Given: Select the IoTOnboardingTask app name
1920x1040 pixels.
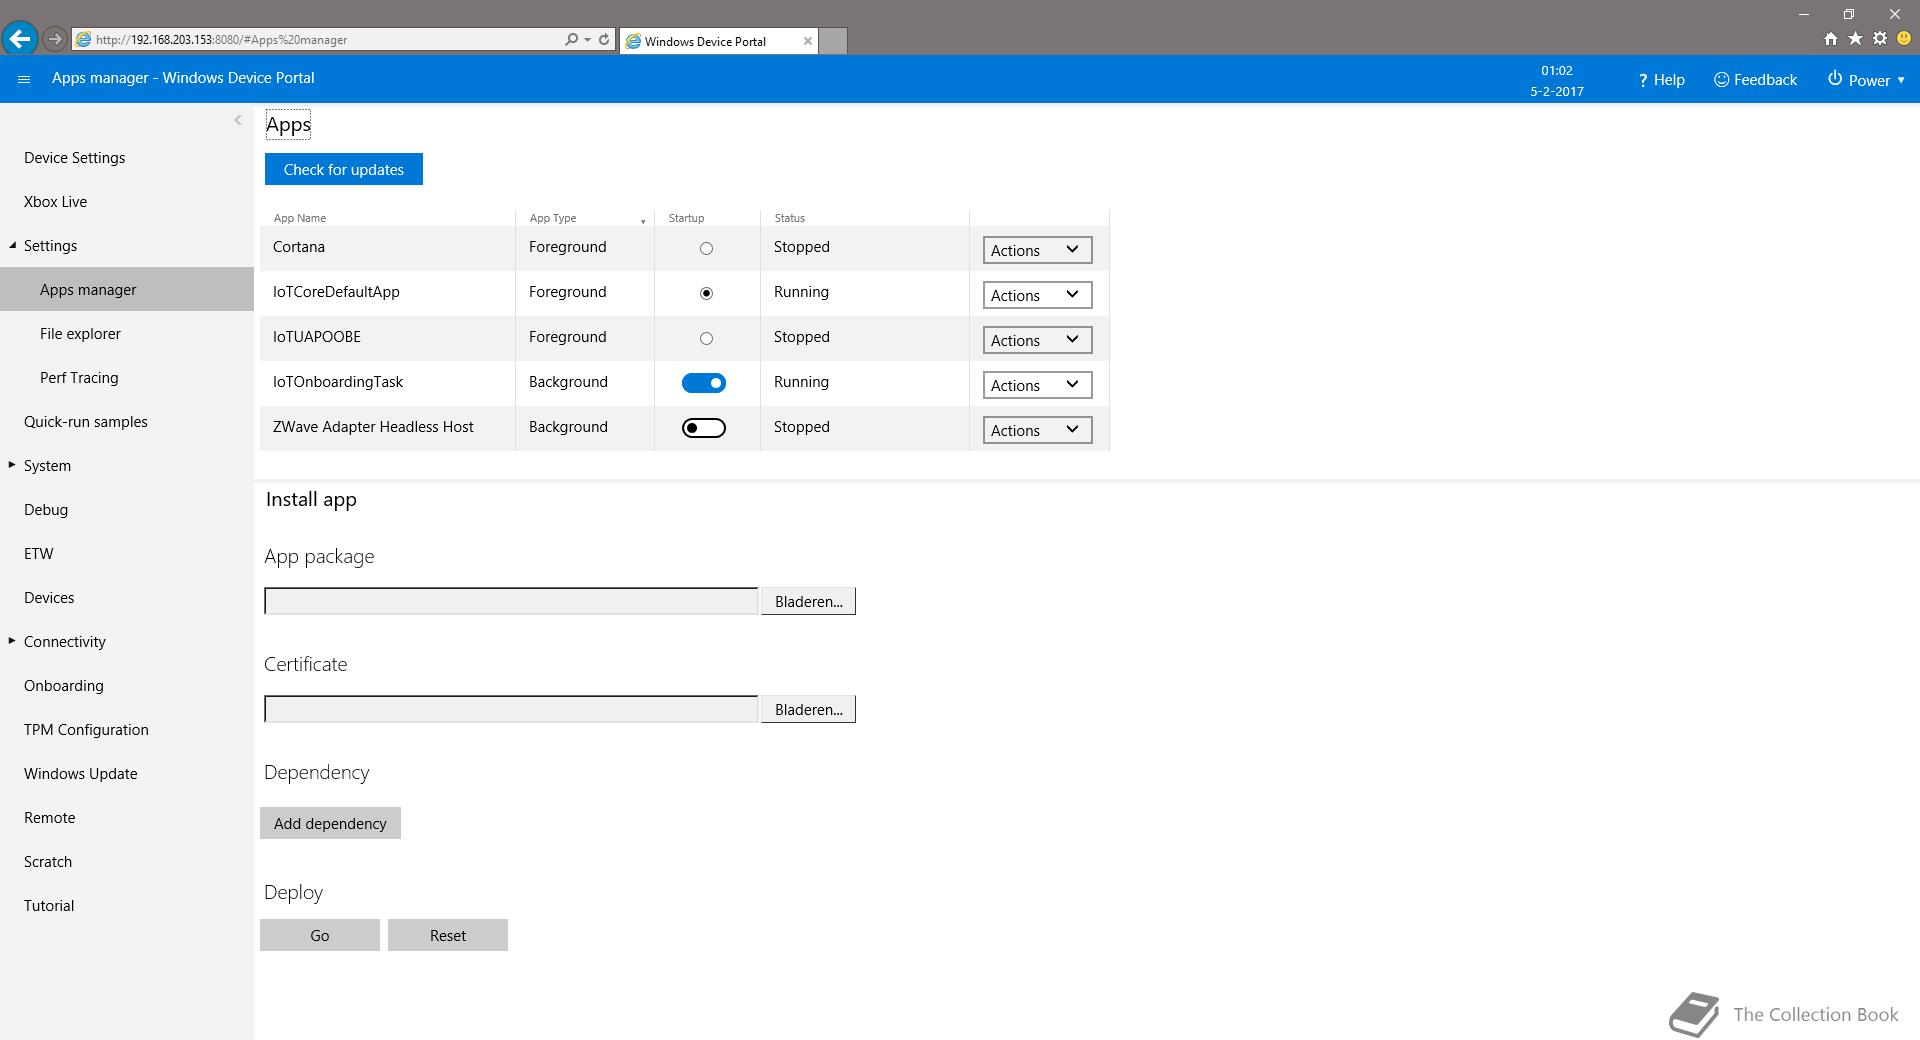Looking at the screenshot, I should pos(338,382).
